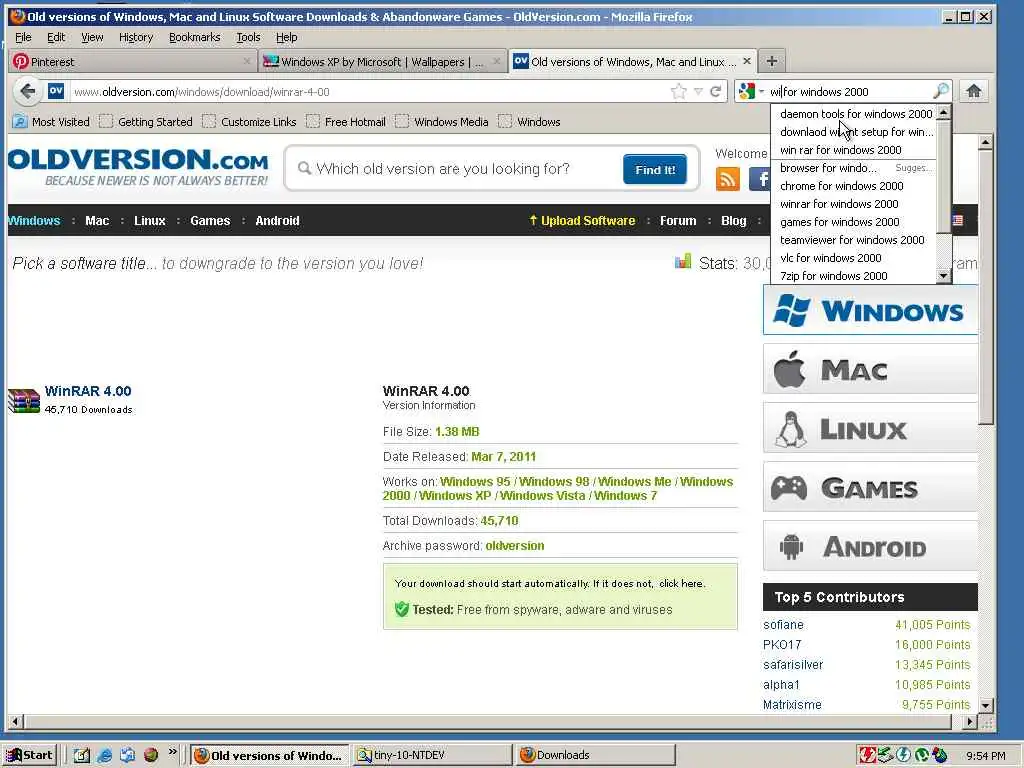Choose suggestion 'daemon tools for windows 2000'
1024x768 pixels.
click(854, 114)
